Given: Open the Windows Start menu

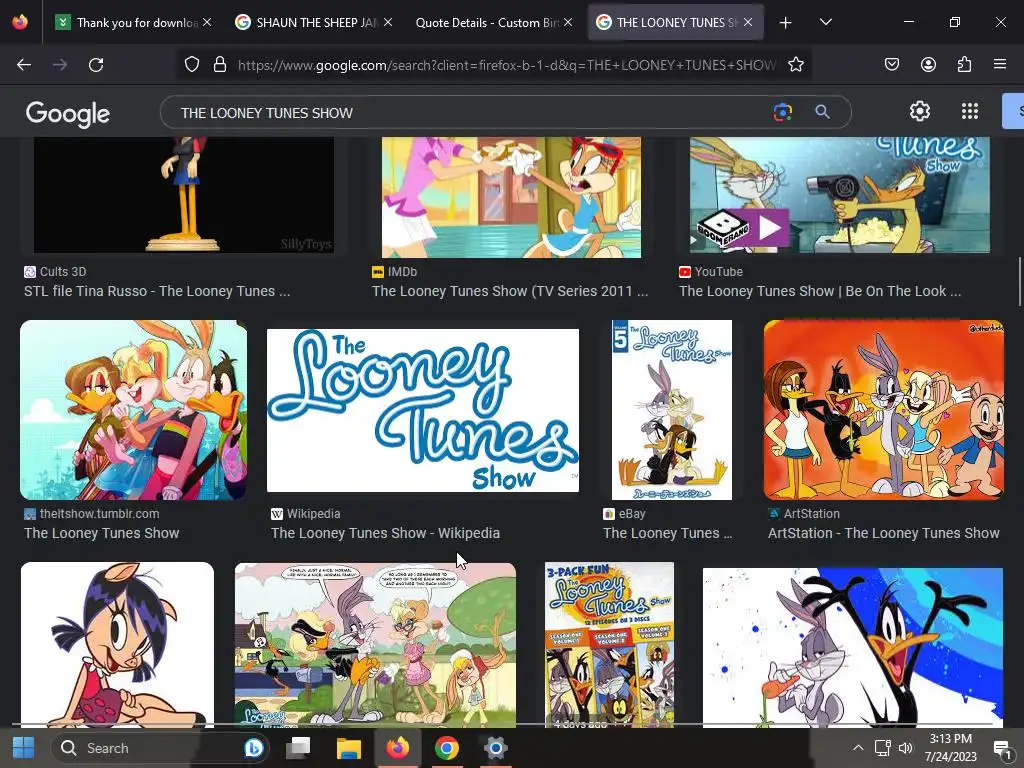Looking at the screenshot, I should pos(24,748).
